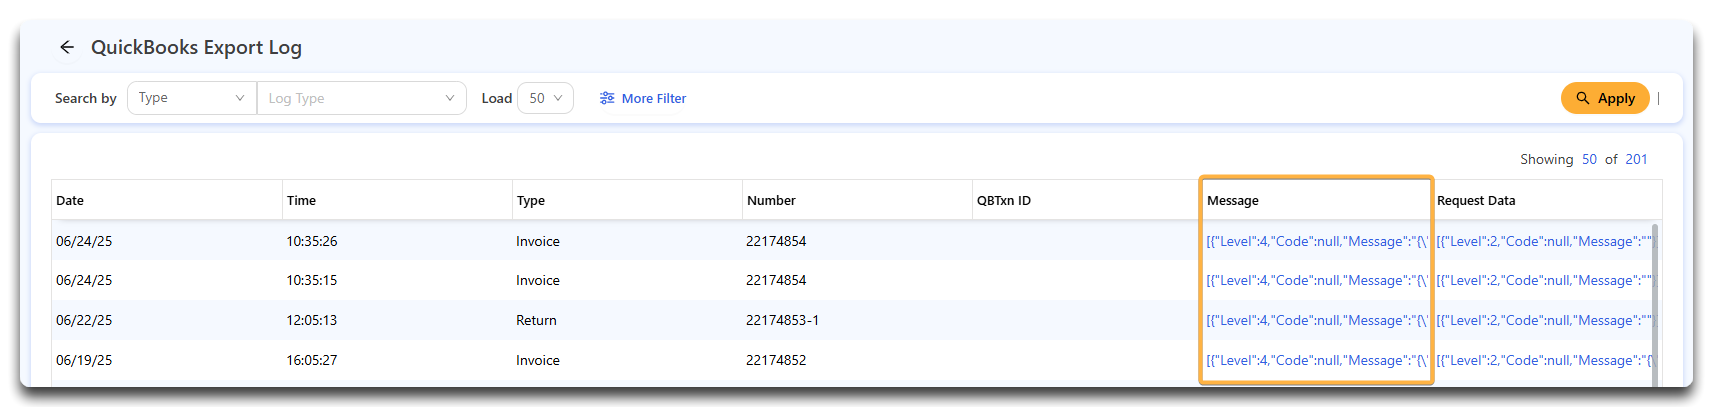This screenshot has width=1713, height=407.
Task: Click the magnifier icon in the Apply button
Action: coord(1583,98)
